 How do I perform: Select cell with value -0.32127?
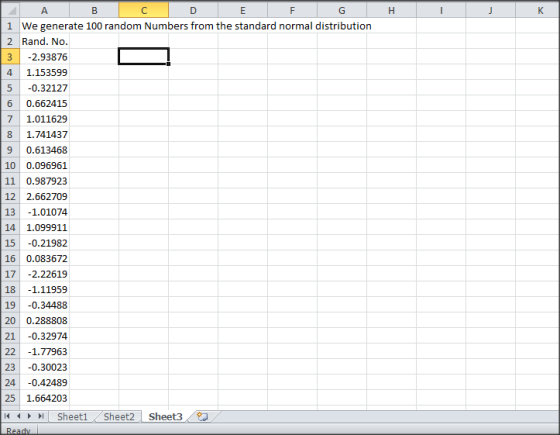point(45,88)
